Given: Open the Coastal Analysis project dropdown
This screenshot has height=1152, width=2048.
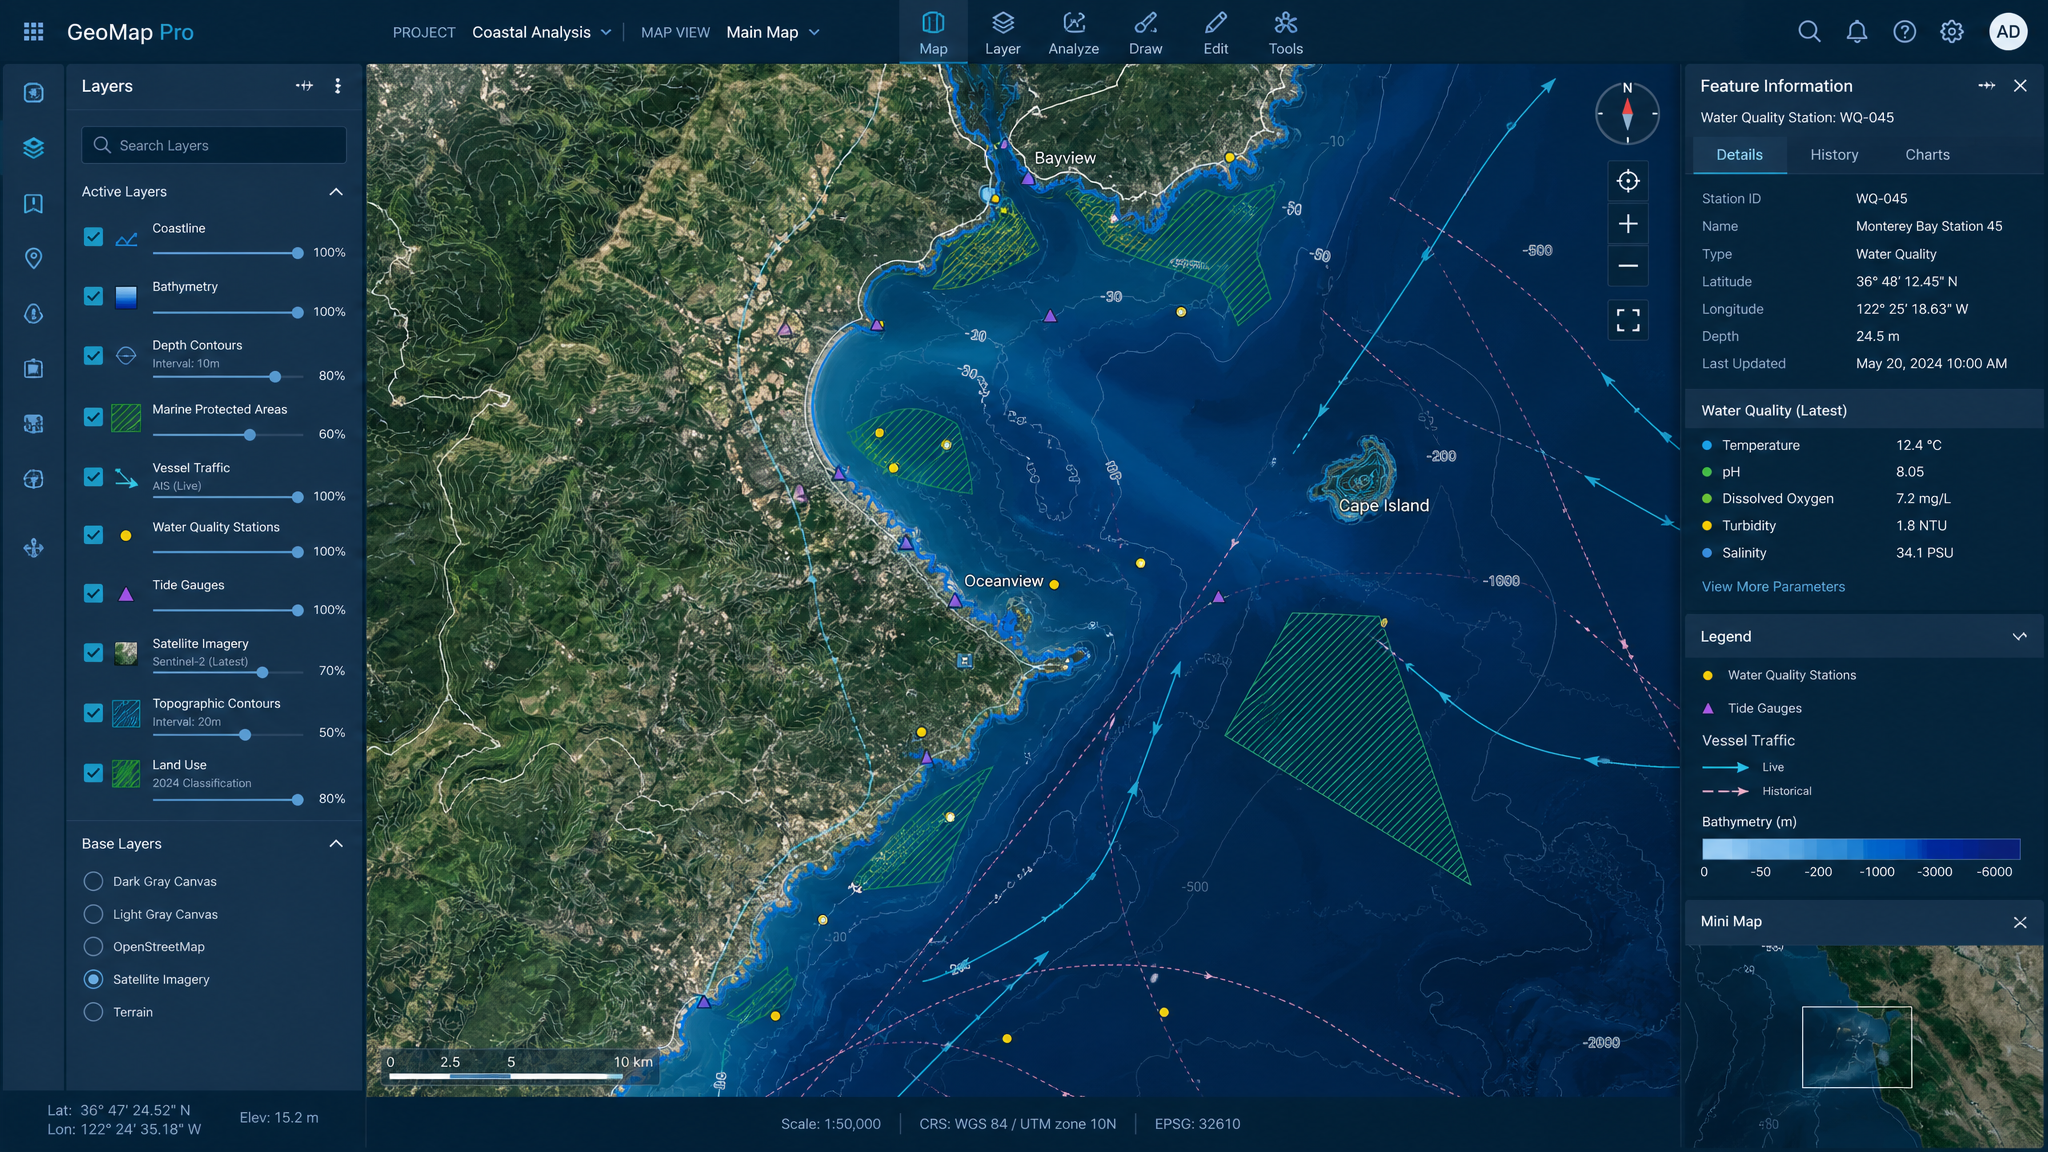Looking at the screenshot, I should coord(542,32).
